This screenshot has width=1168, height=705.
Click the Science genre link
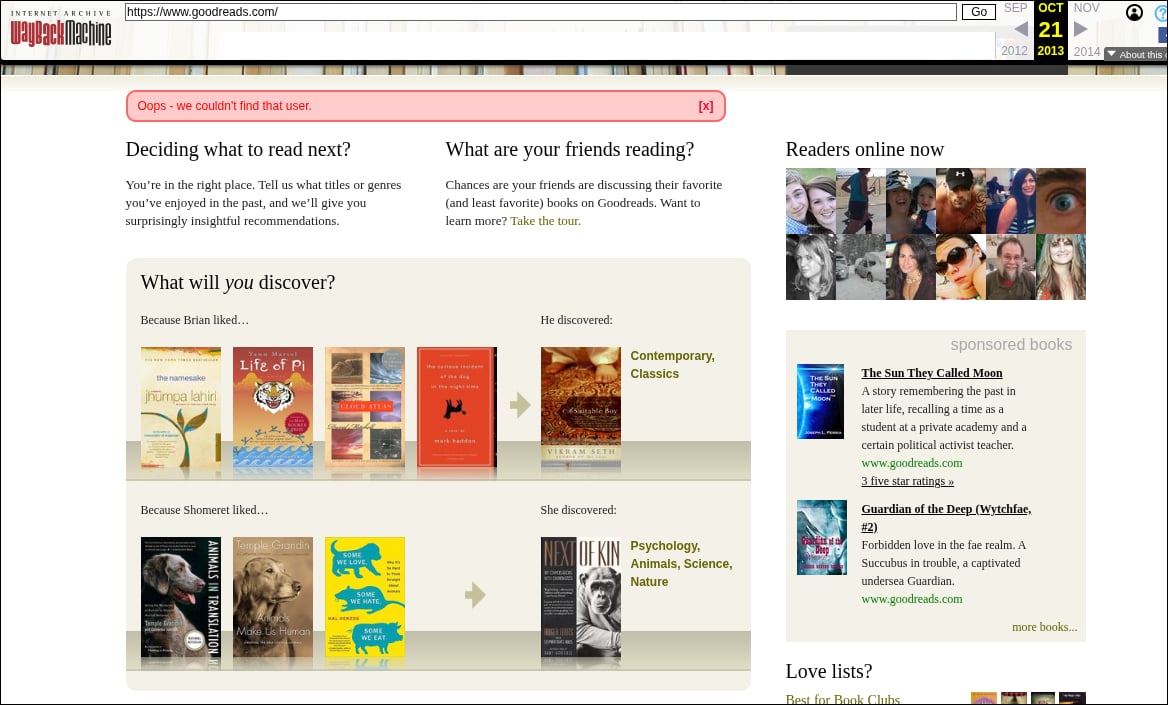(x=708, y=563)
